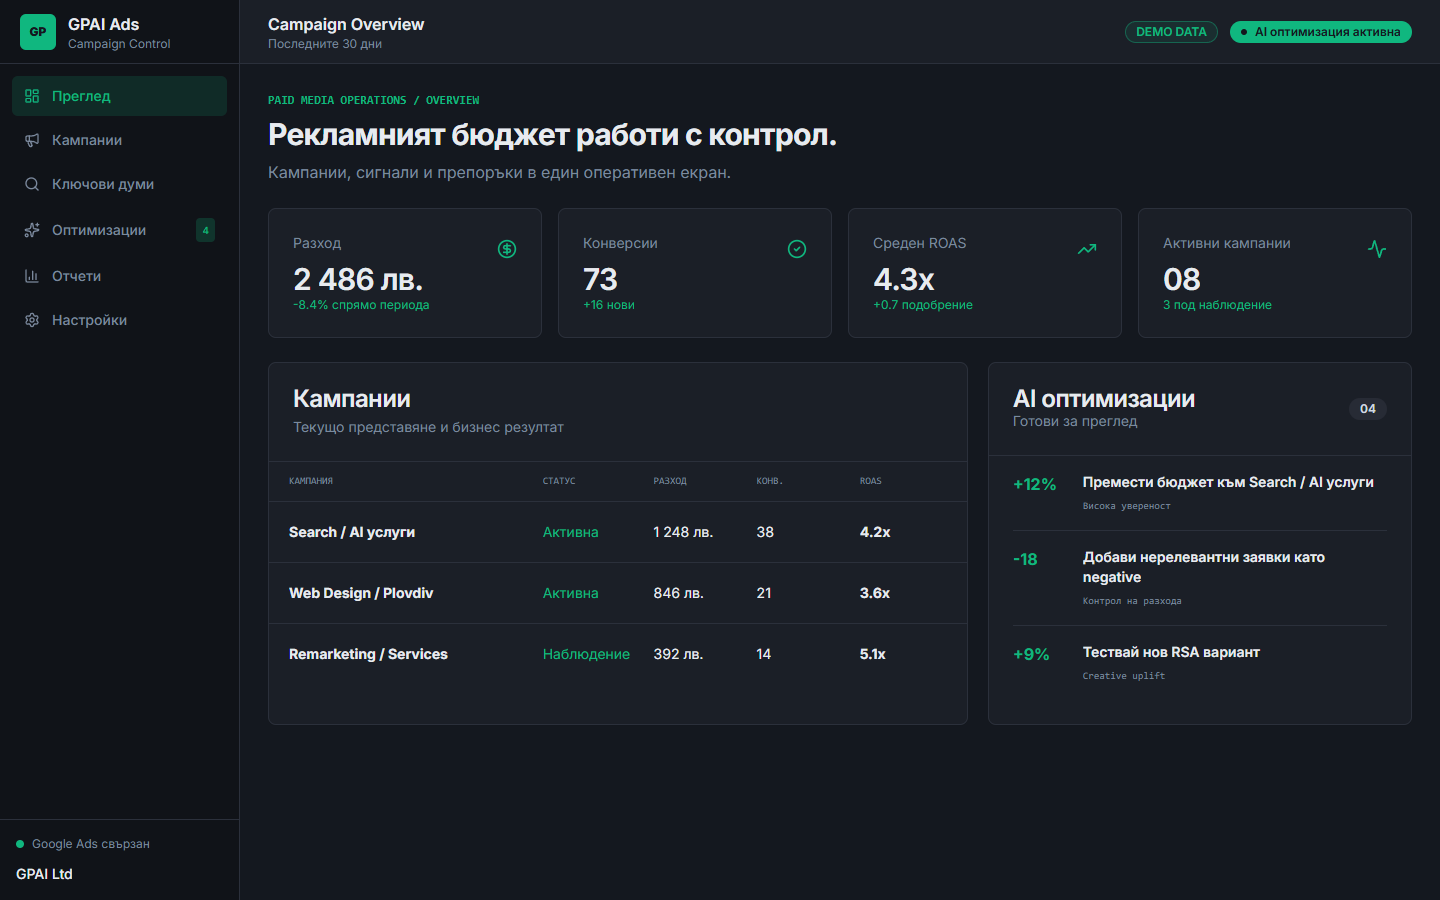Open the Отчети section
1440x900 pixels.
(119, 276)
